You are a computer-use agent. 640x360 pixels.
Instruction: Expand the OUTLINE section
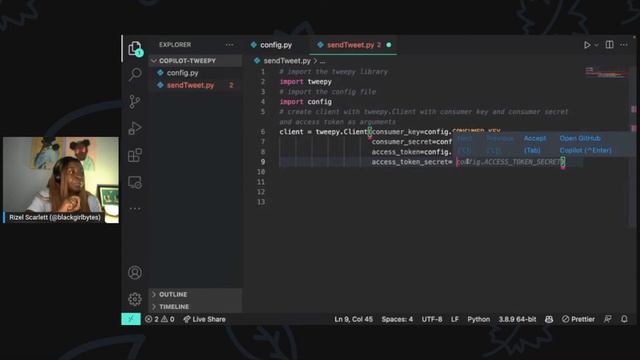pos(195,294)
